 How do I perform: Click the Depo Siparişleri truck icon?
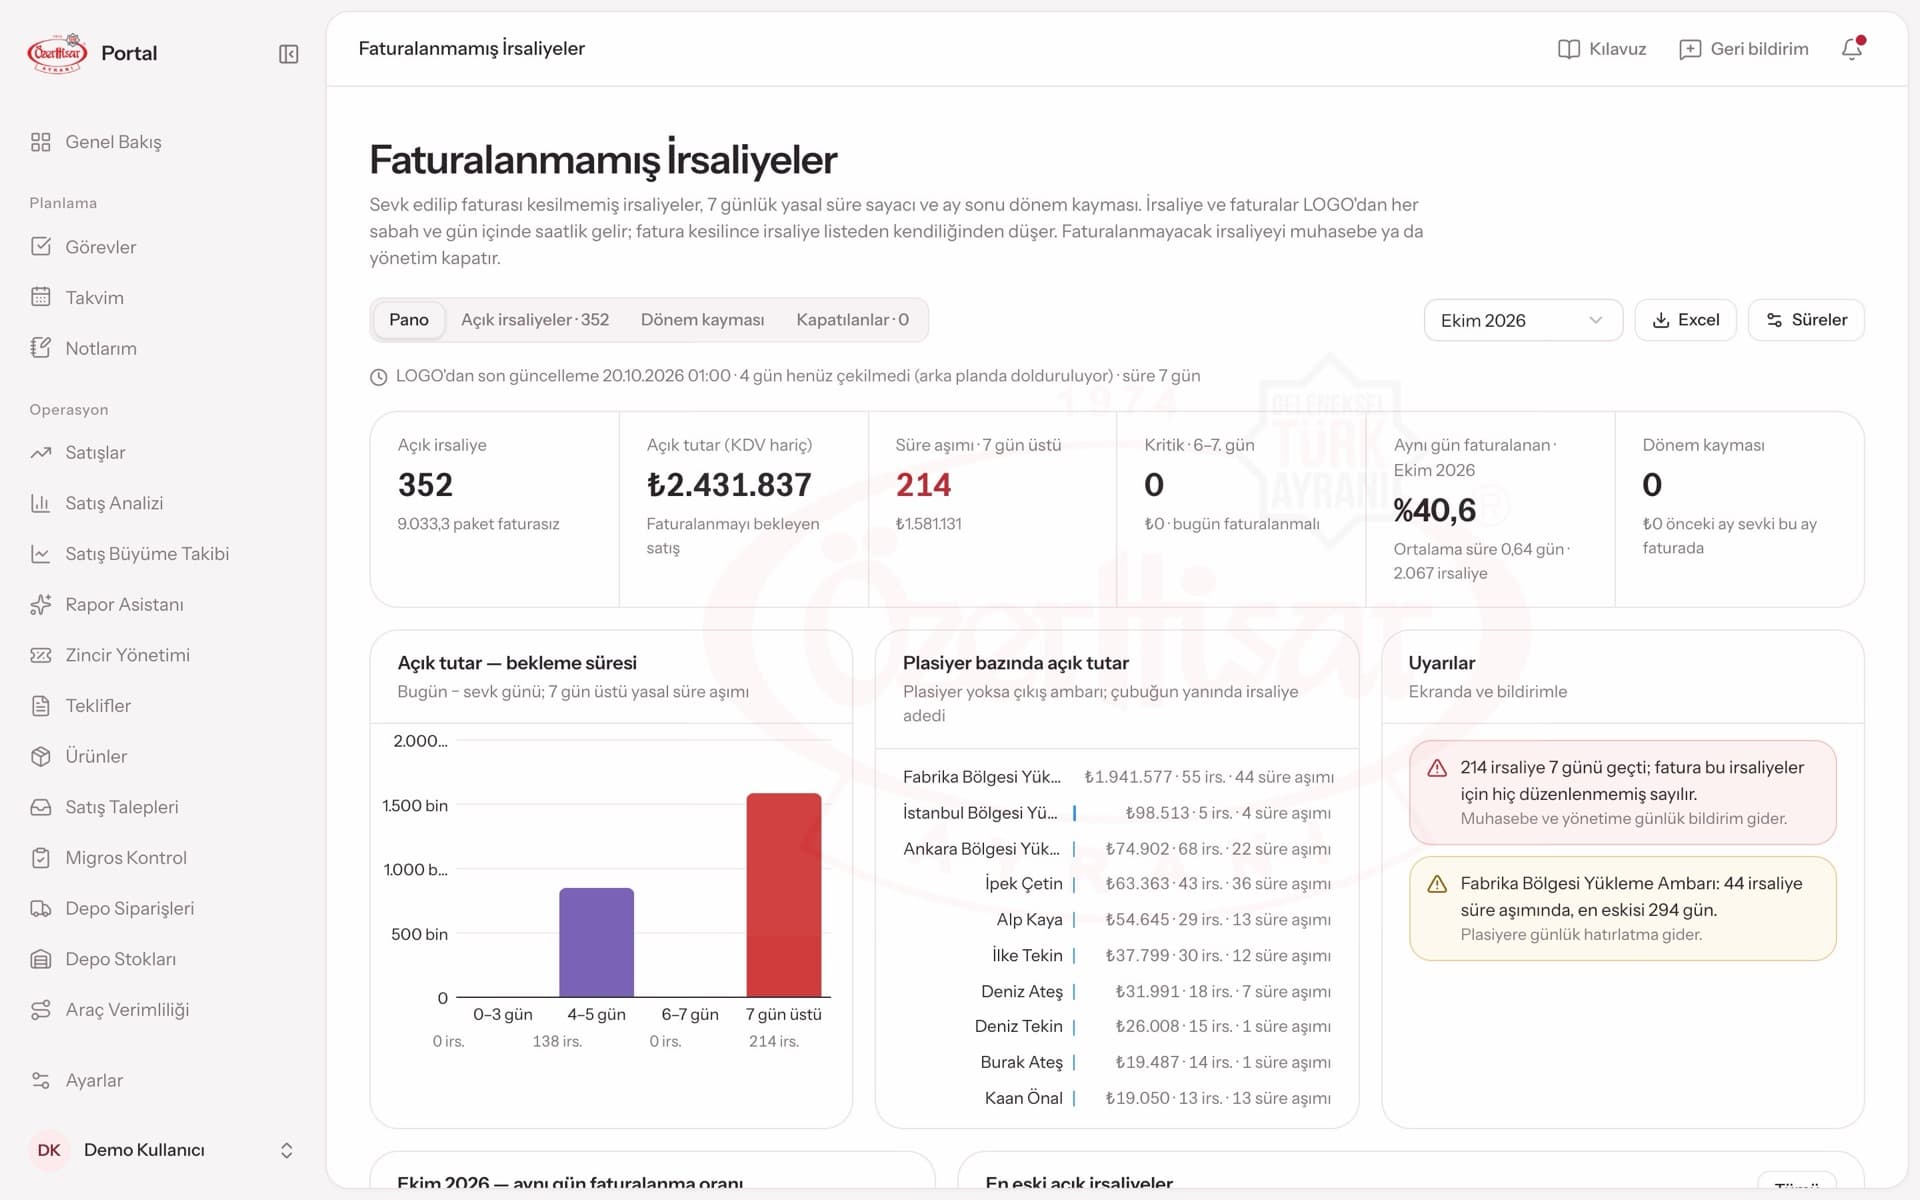(x=40, y=909)
